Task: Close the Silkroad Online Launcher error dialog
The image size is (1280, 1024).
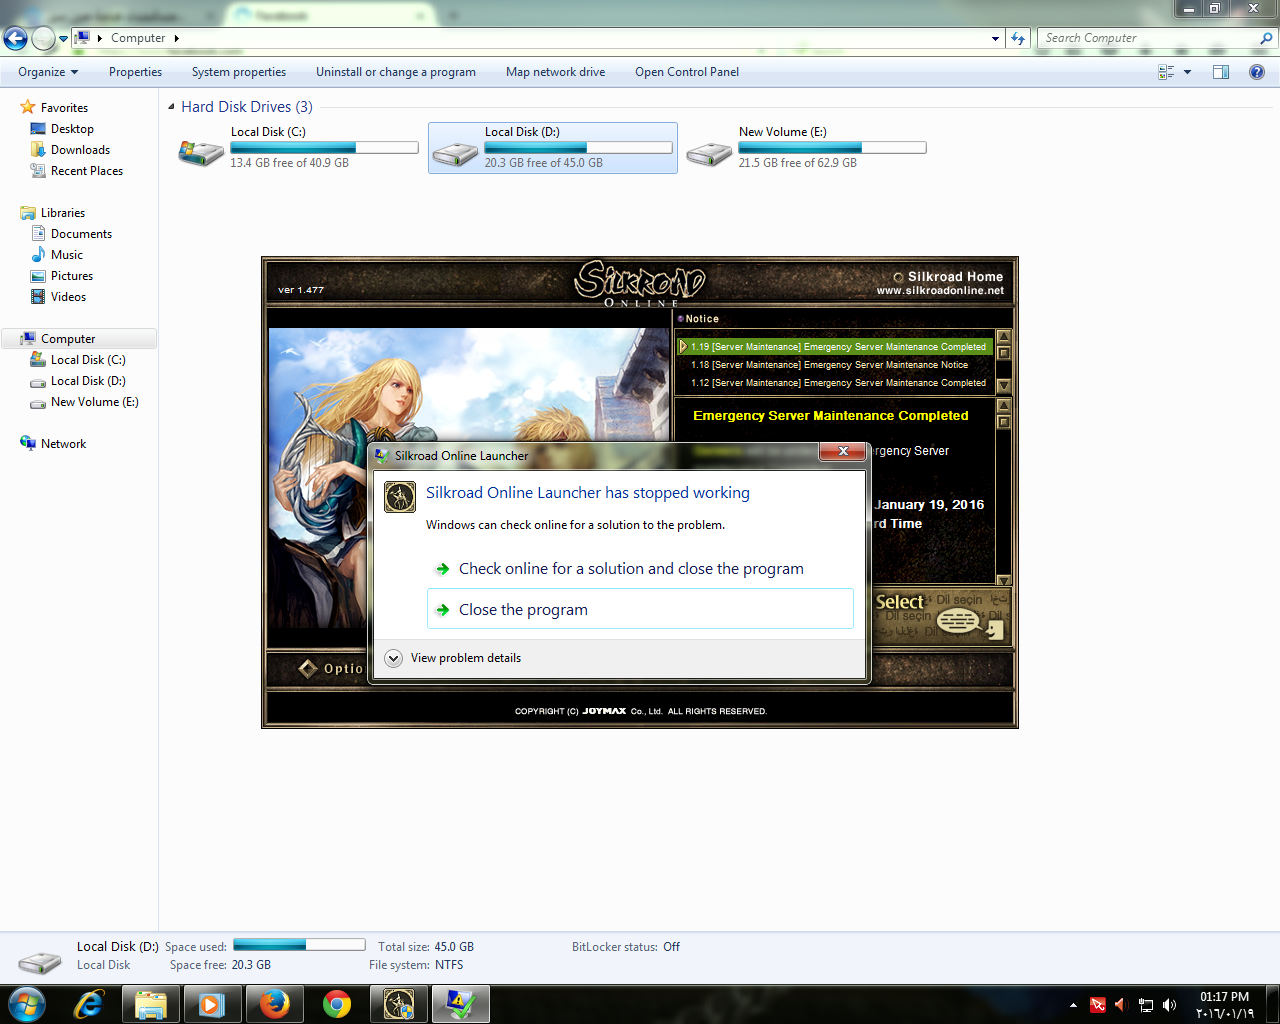Action: coord(842,451)
